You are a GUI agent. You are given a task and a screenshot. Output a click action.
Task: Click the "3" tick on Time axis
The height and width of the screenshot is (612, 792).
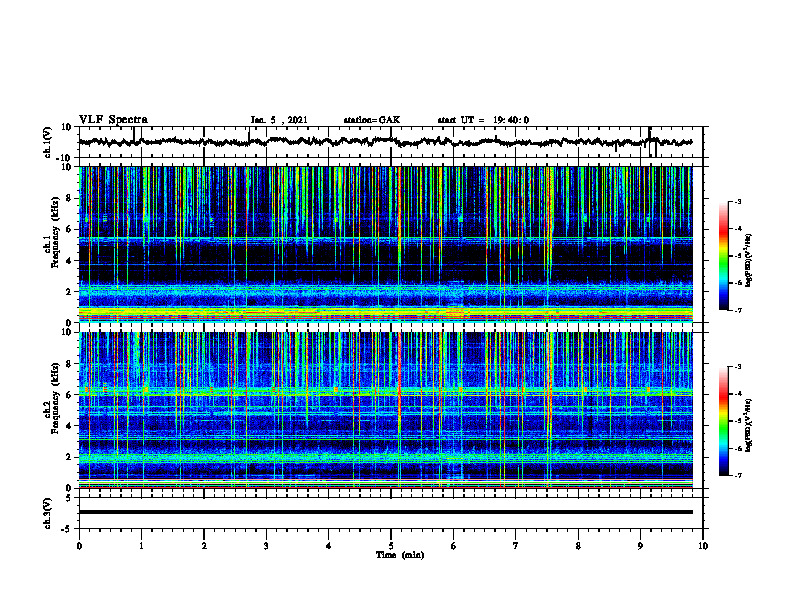[266, 546]
